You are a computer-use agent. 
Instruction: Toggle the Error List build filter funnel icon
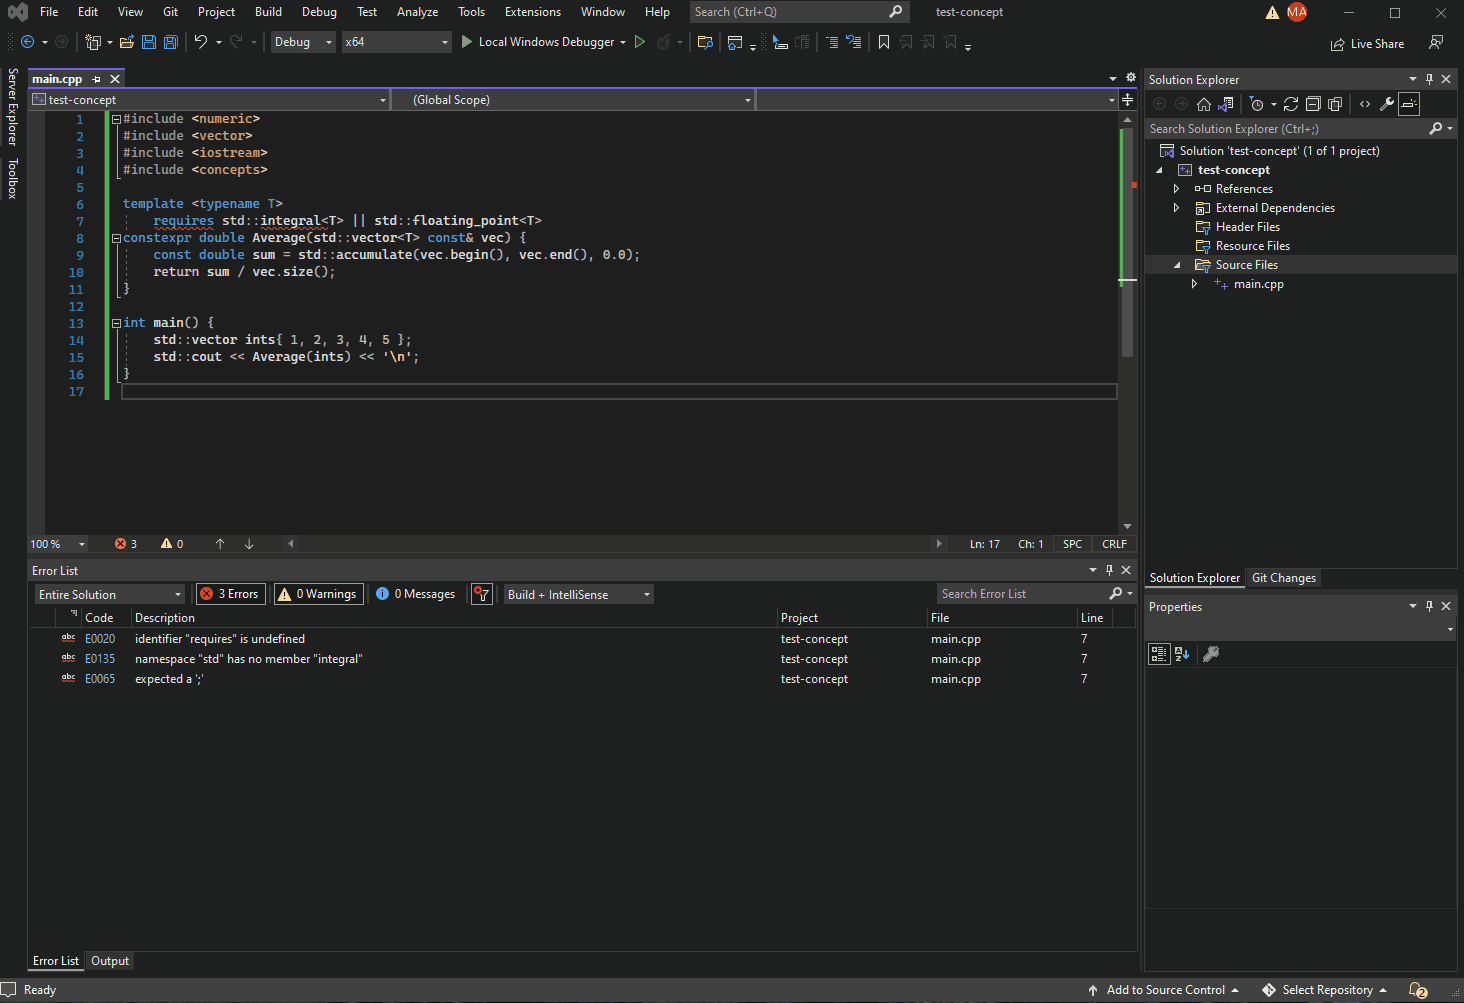point(482,594)
